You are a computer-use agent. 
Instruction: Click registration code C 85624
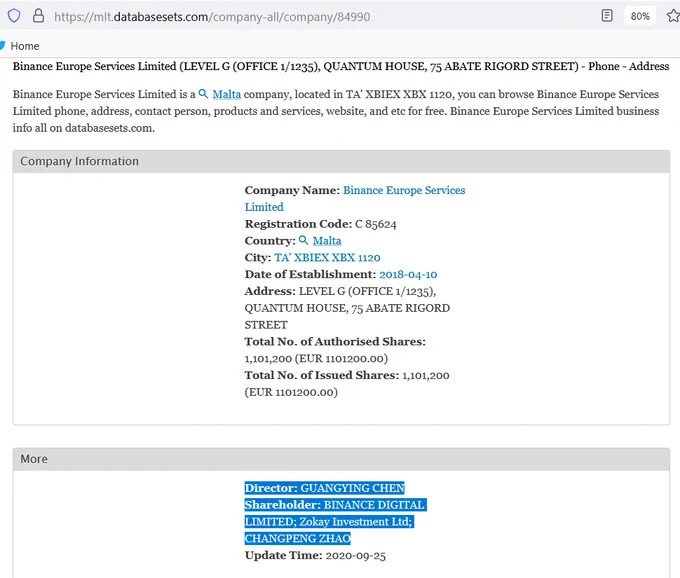click(x=376, y=224)
